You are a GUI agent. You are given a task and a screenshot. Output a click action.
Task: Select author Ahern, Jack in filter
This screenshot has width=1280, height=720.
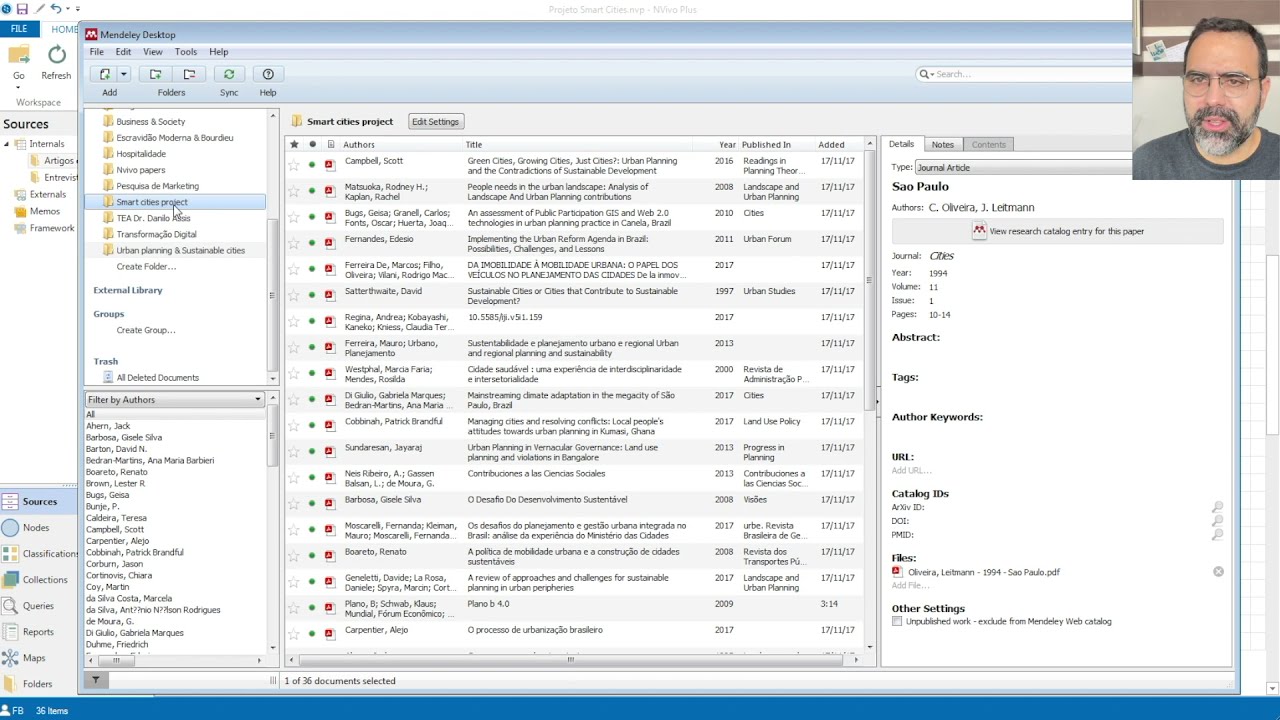[108, 426]
